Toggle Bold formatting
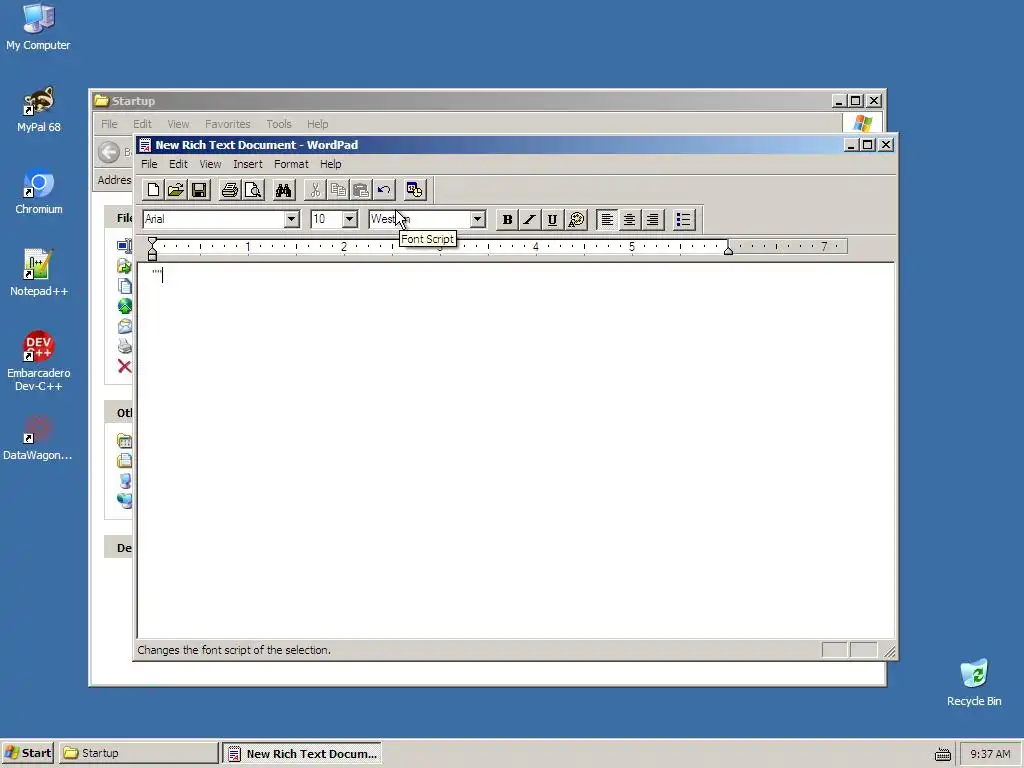The height and width of the screenshot is (768, 1024). [507, 219]
